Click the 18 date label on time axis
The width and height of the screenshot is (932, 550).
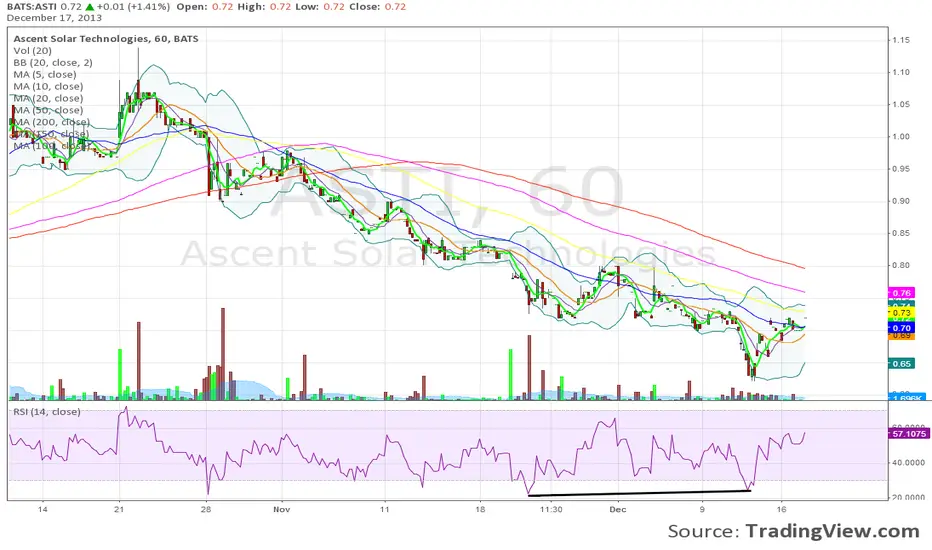(480, 509)
